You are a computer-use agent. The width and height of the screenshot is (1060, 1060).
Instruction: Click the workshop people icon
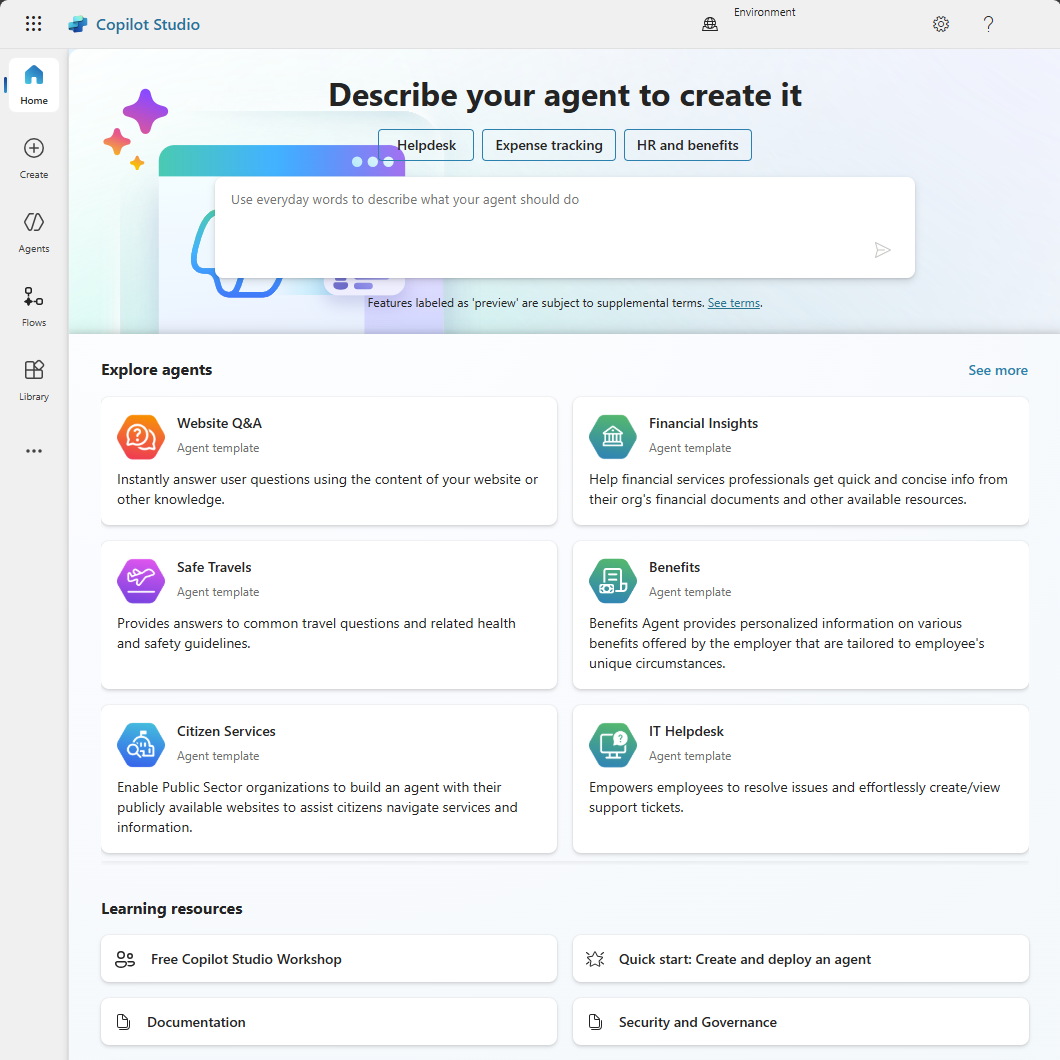pyautogui.click(x=125, y=959)
